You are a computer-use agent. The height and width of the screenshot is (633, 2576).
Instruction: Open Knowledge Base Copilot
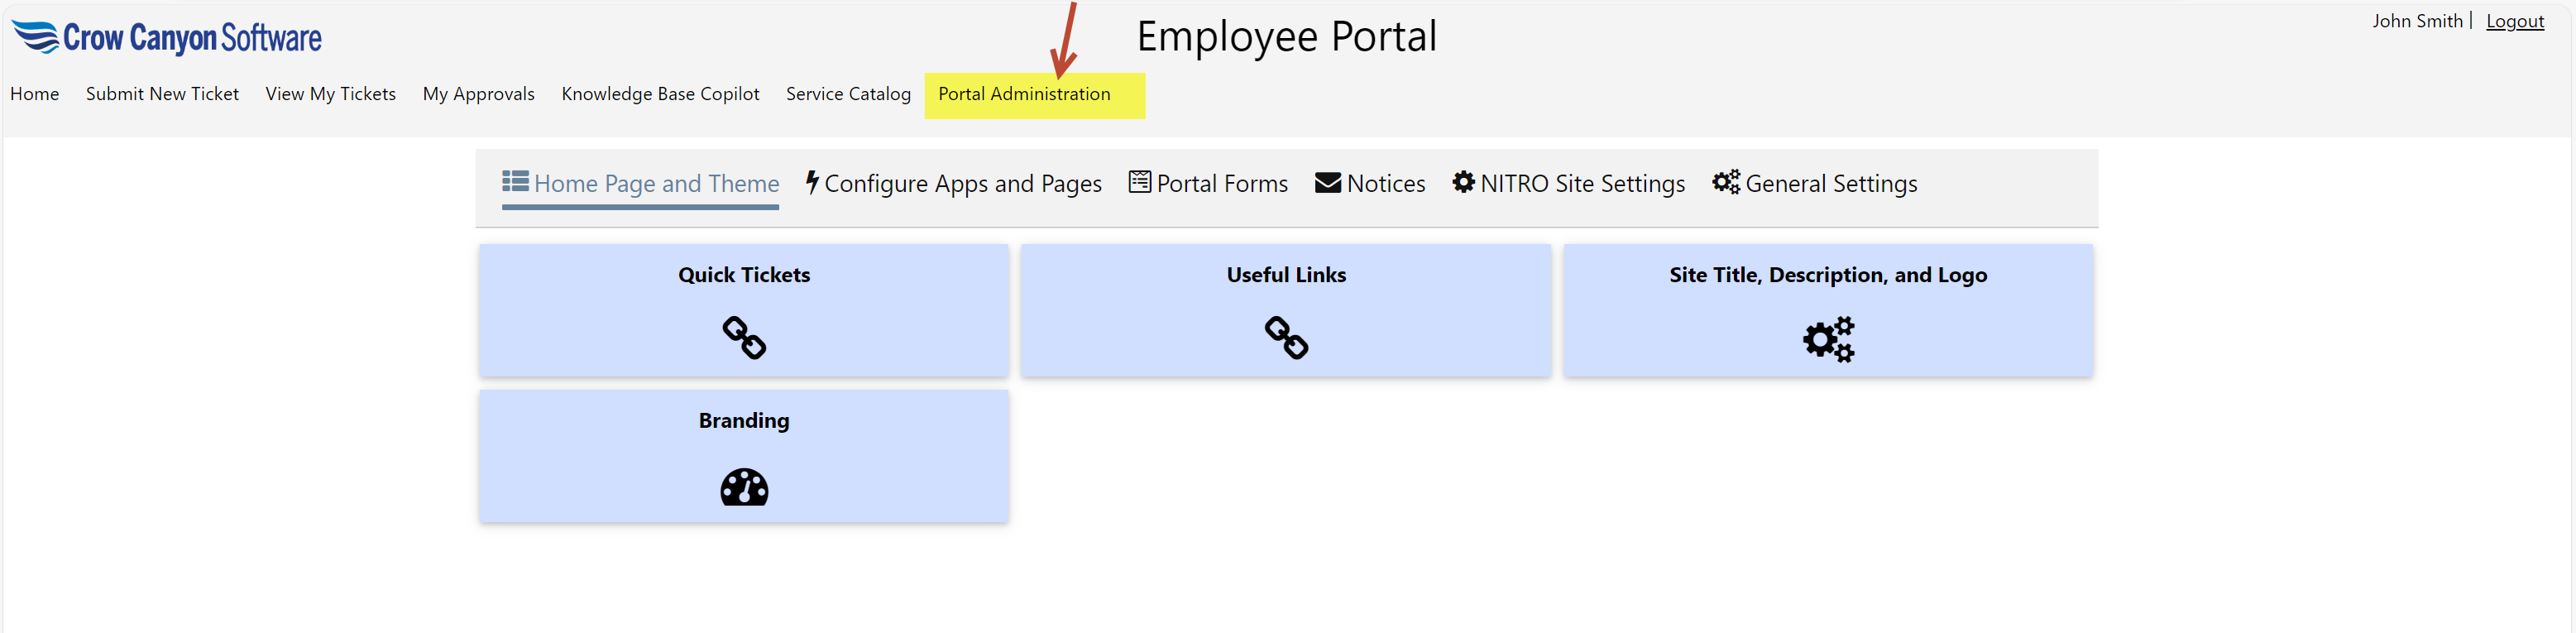660,94
